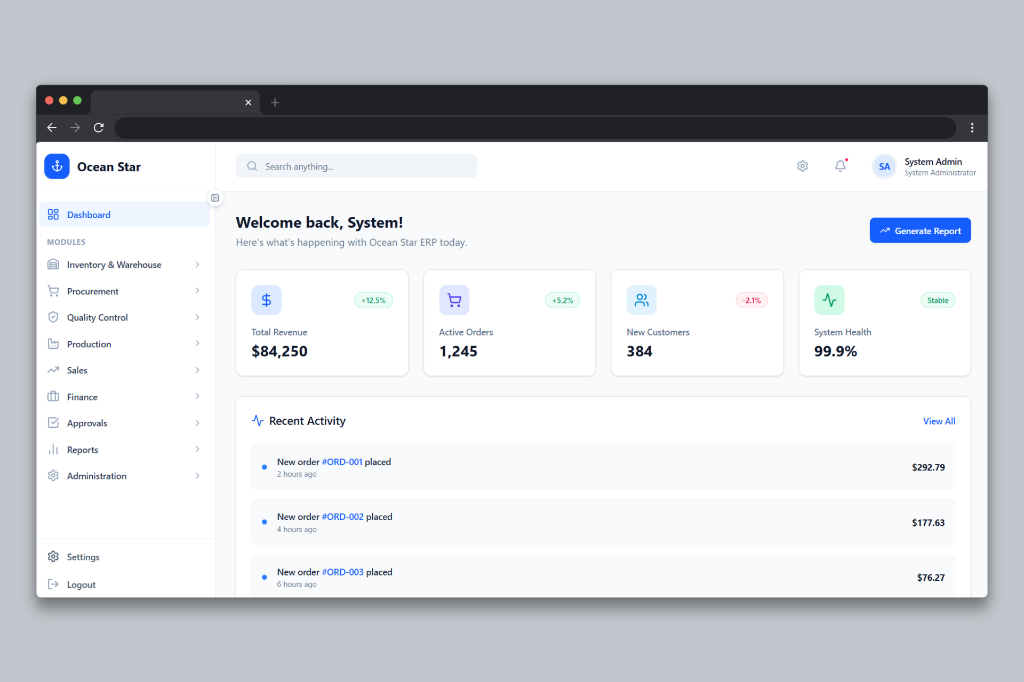The height and width of the screenshot is (682, 1024).
Task: Expand the Reports chevron
Action: (x=197, y=449)
